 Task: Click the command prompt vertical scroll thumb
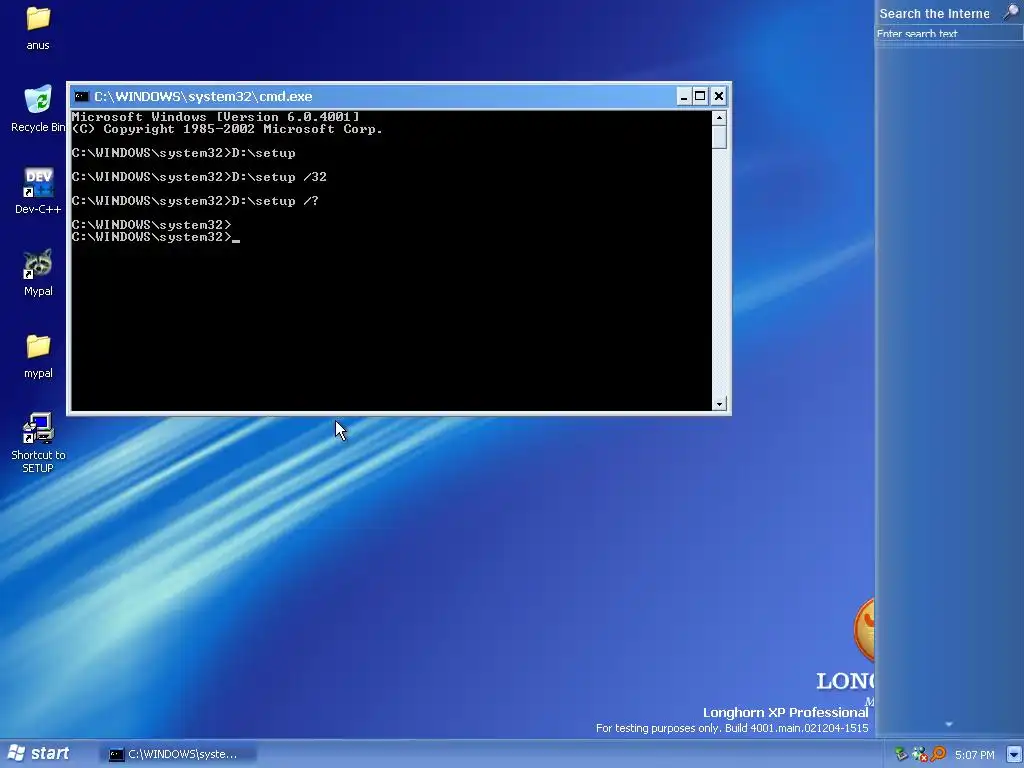coord(719,136)
